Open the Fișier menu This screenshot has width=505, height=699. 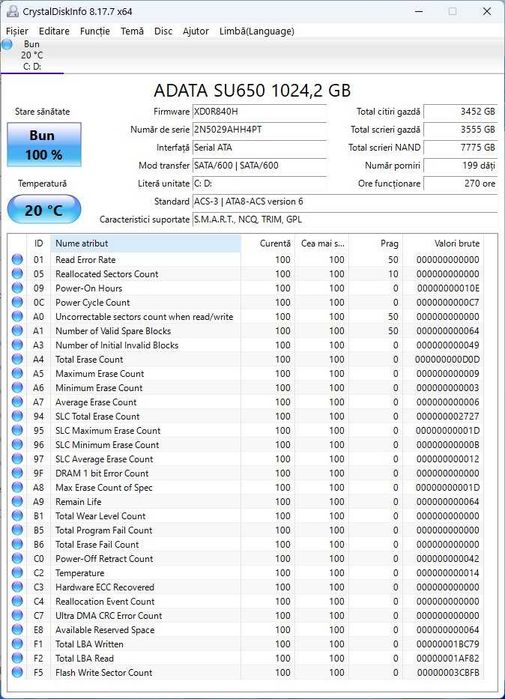coord(17,31)
